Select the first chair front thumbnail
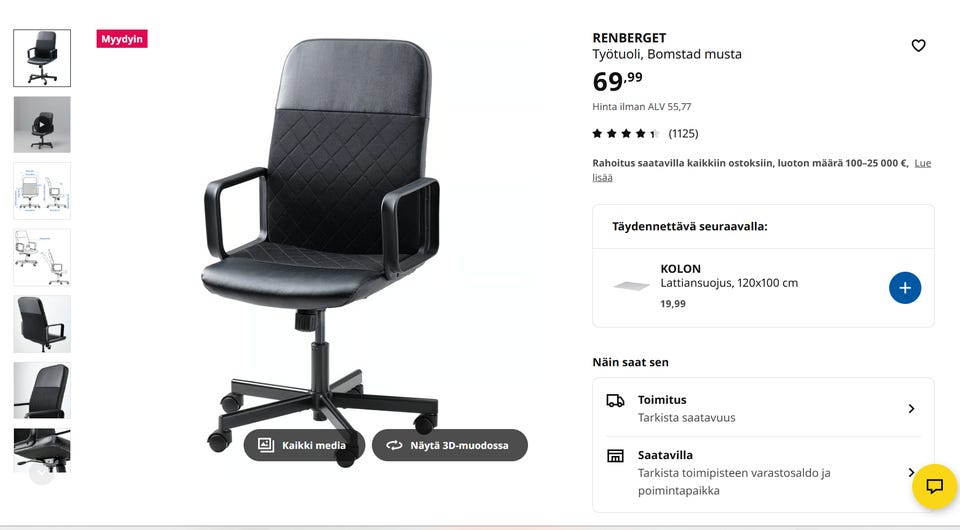The width and height of the screenshot is (960, 530). click(42, 58)
